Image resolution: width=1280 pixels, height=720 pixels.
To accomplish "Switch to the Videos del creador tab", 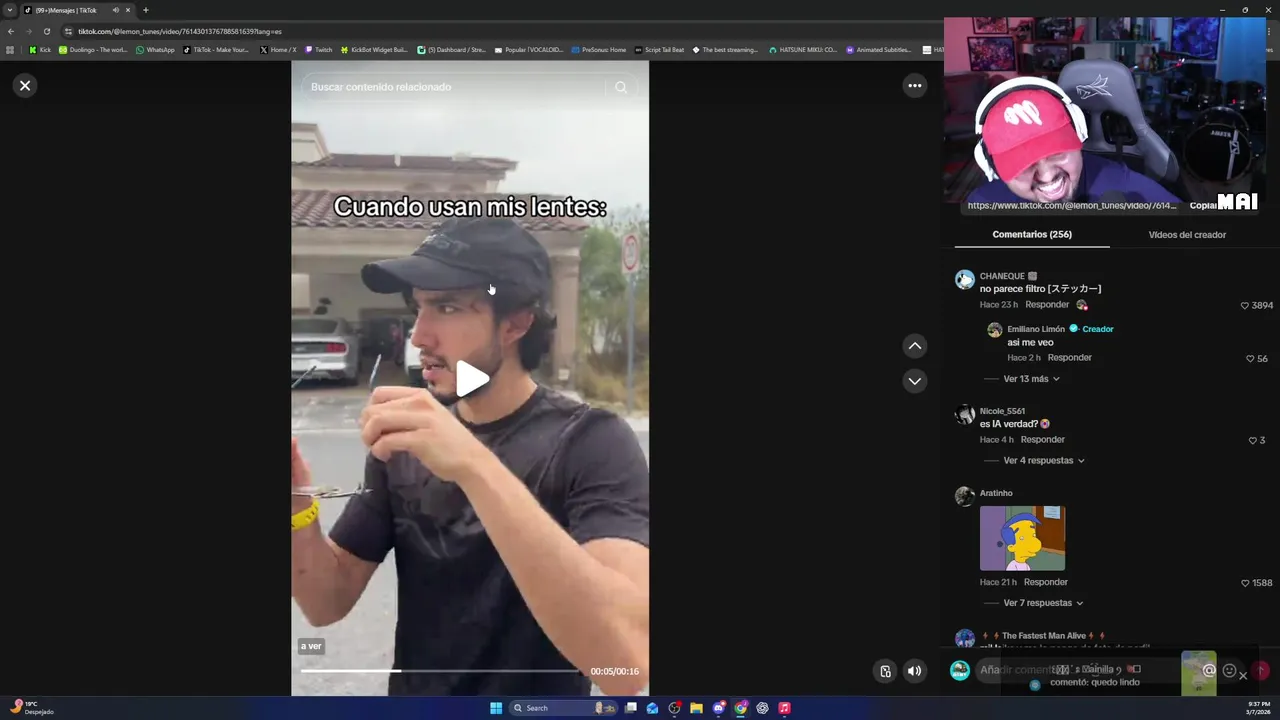I will pyautogui.click(x=1187, y=235).
